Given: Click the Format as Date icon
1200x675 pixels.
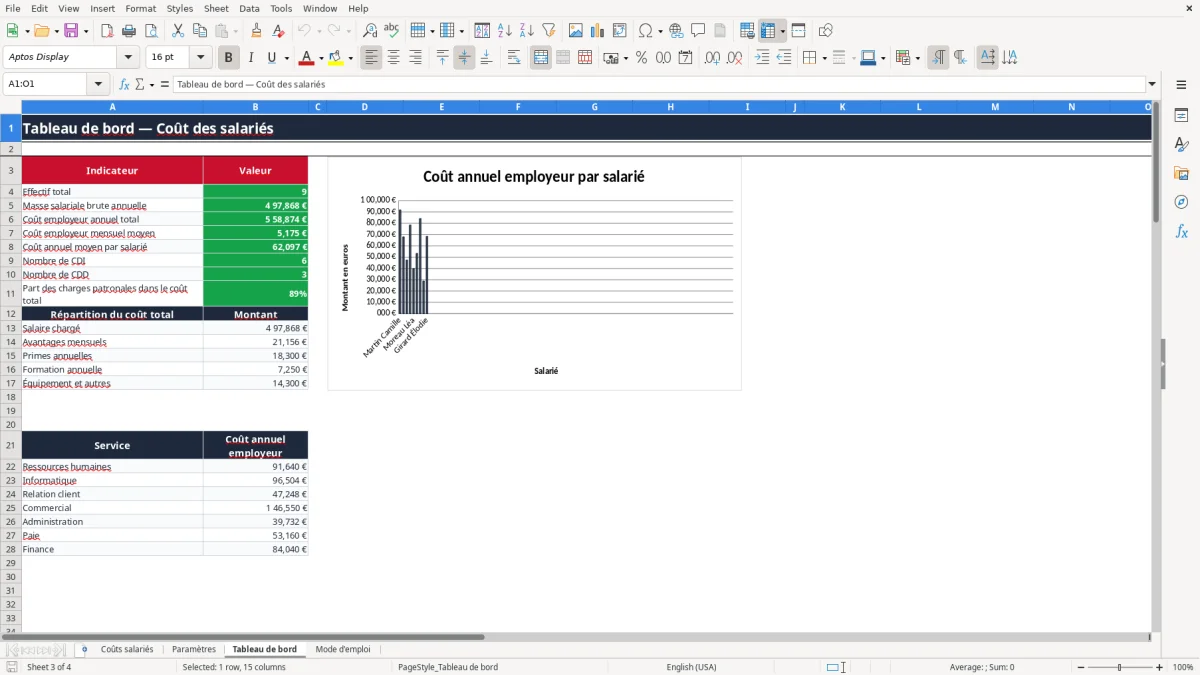Looking at the screenshot, I should click(x=685, y=58).
